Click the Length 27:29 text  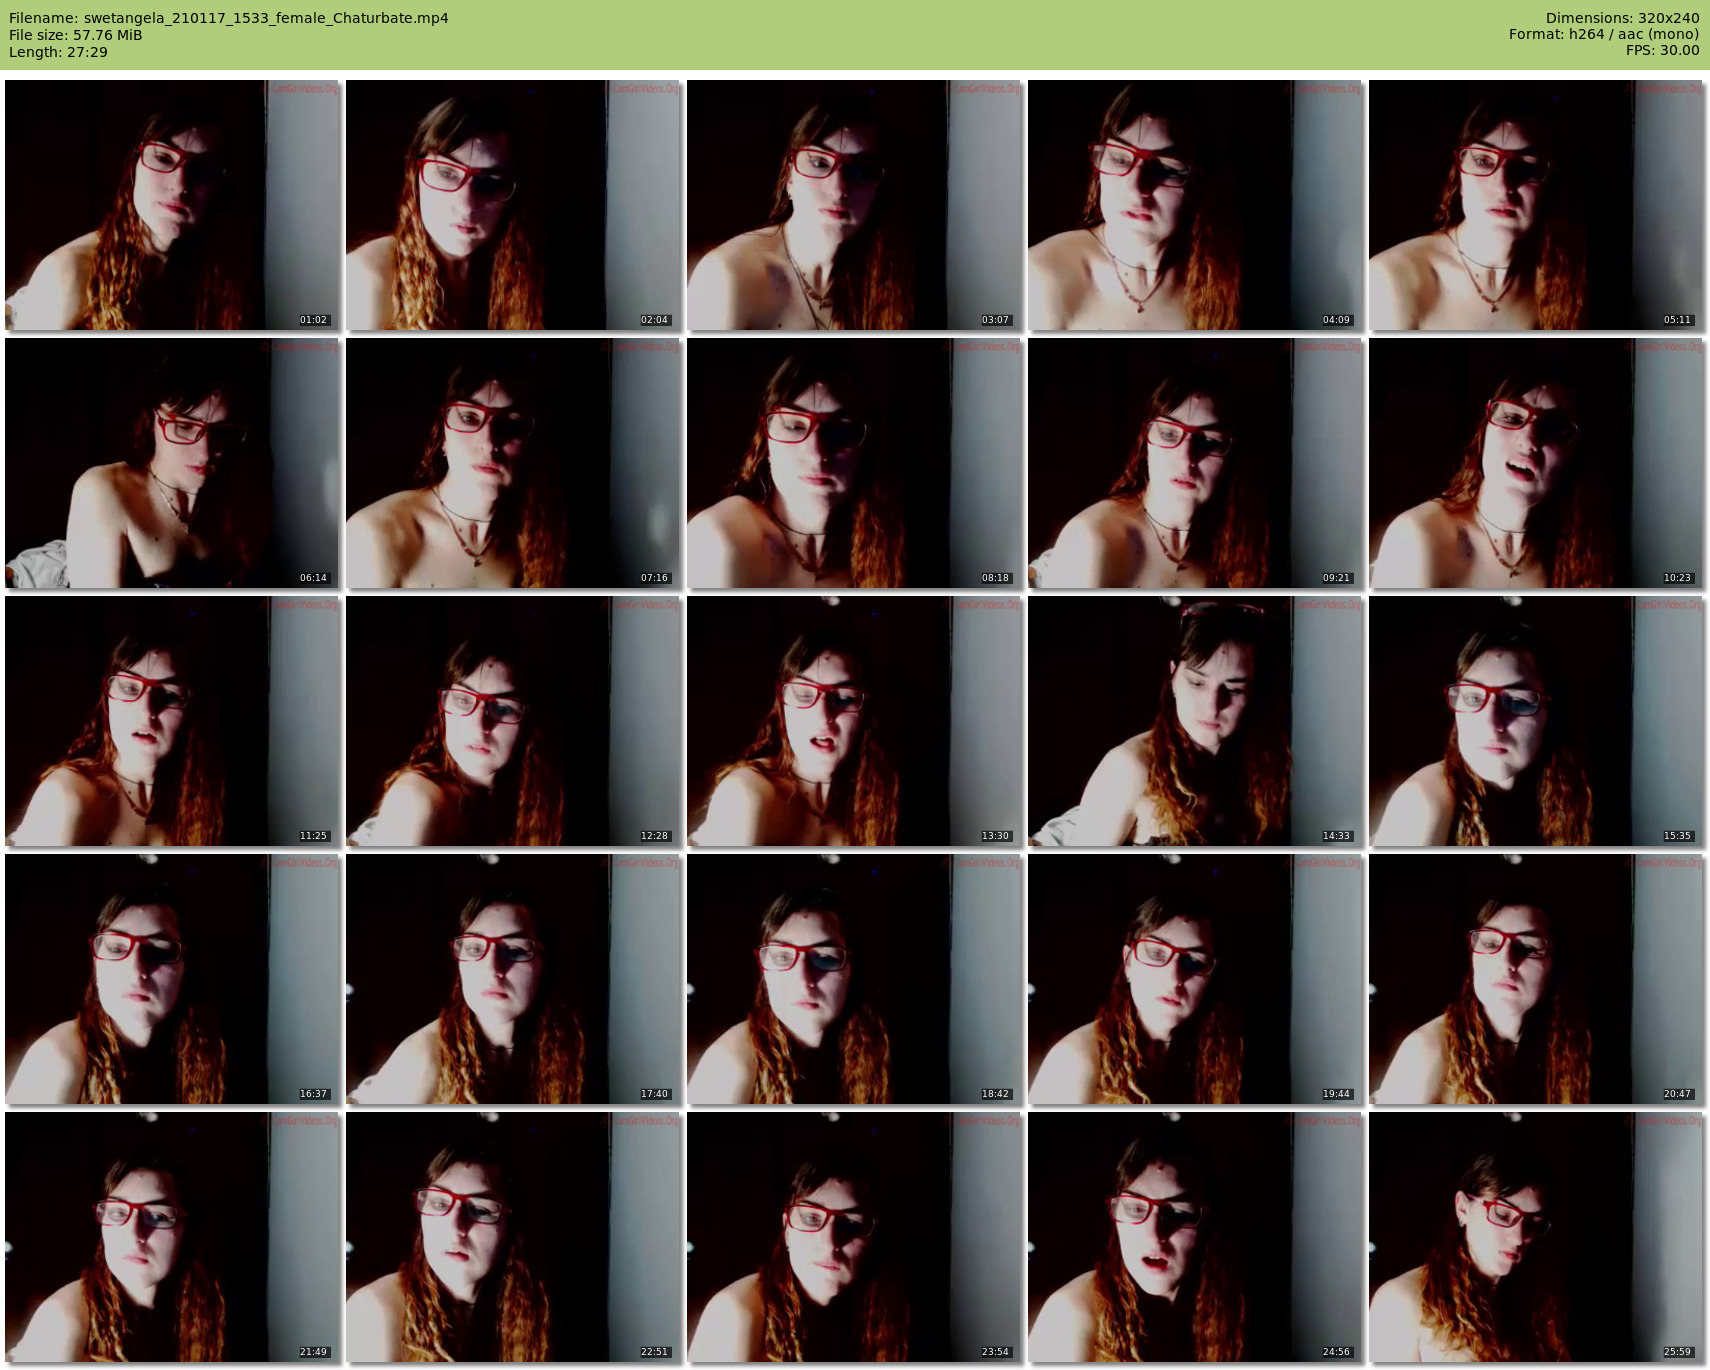coord(58,52)
